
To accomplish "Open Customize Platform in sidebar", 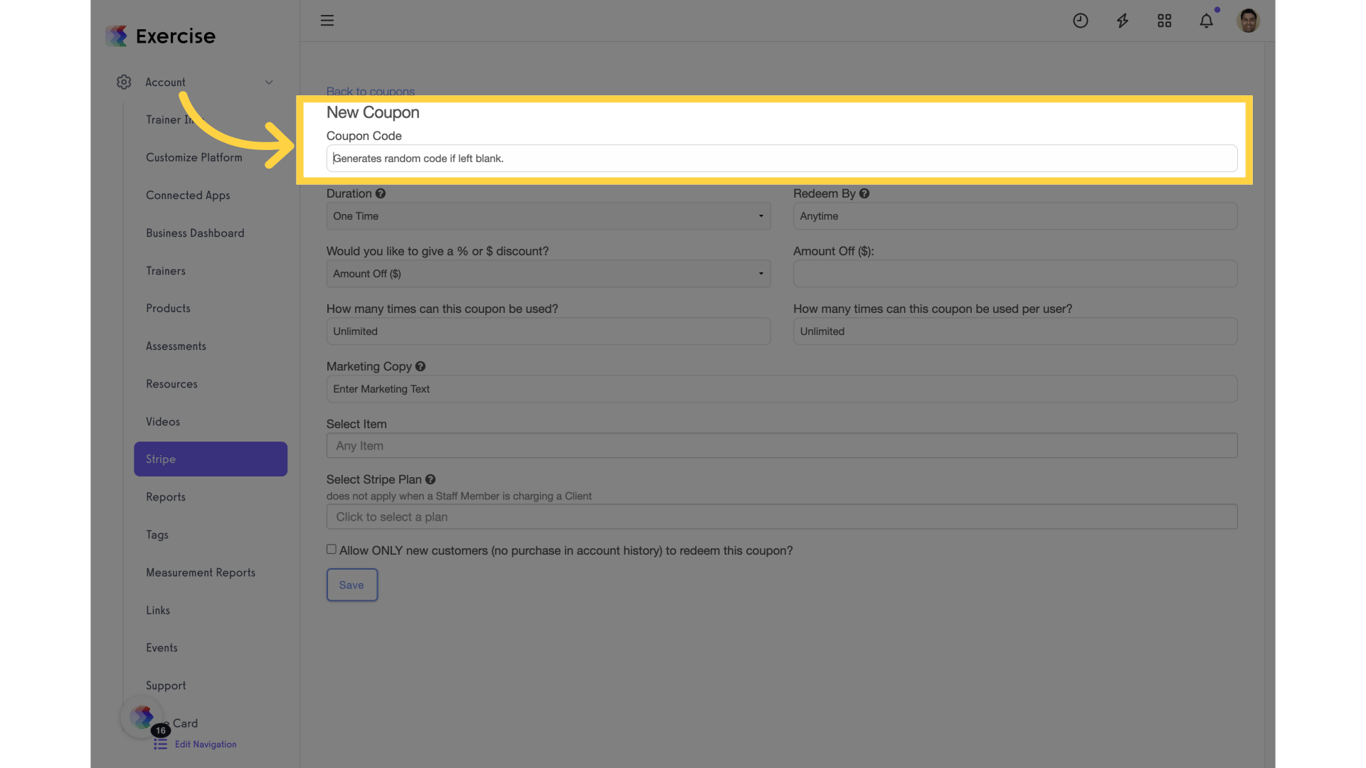I will [194, 157].
